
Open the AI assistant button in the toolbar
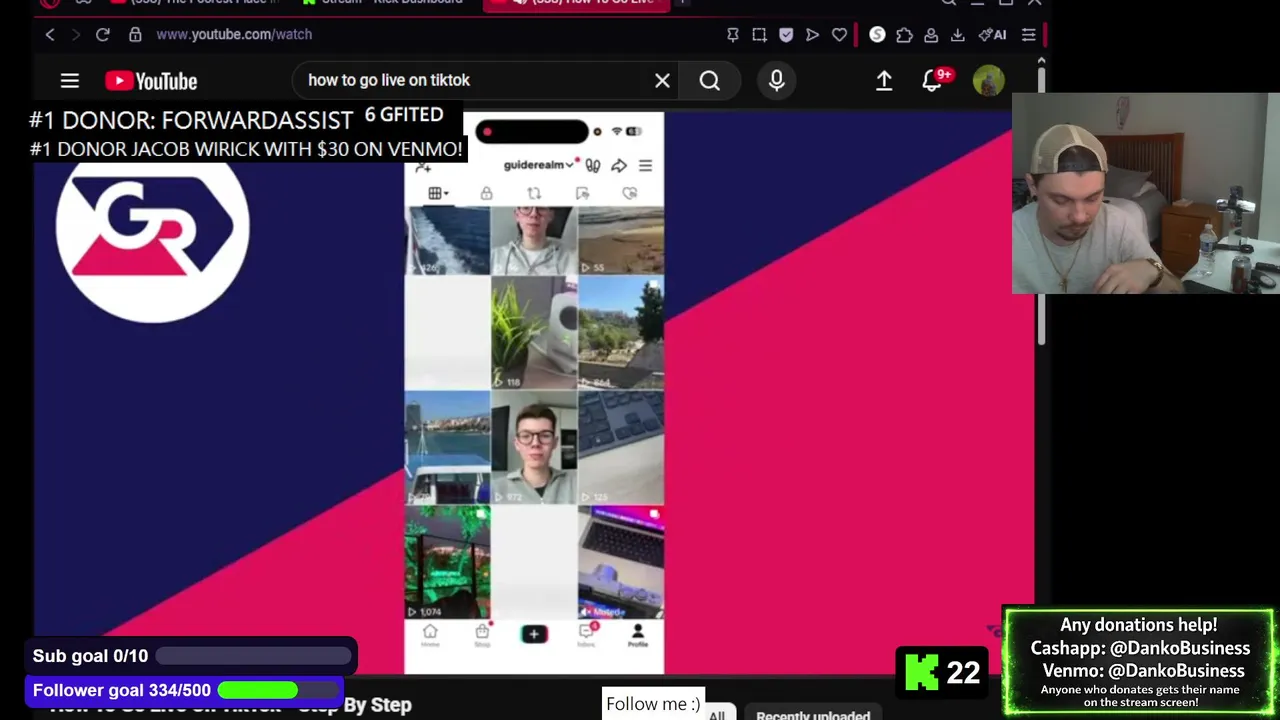pos(993,34)
